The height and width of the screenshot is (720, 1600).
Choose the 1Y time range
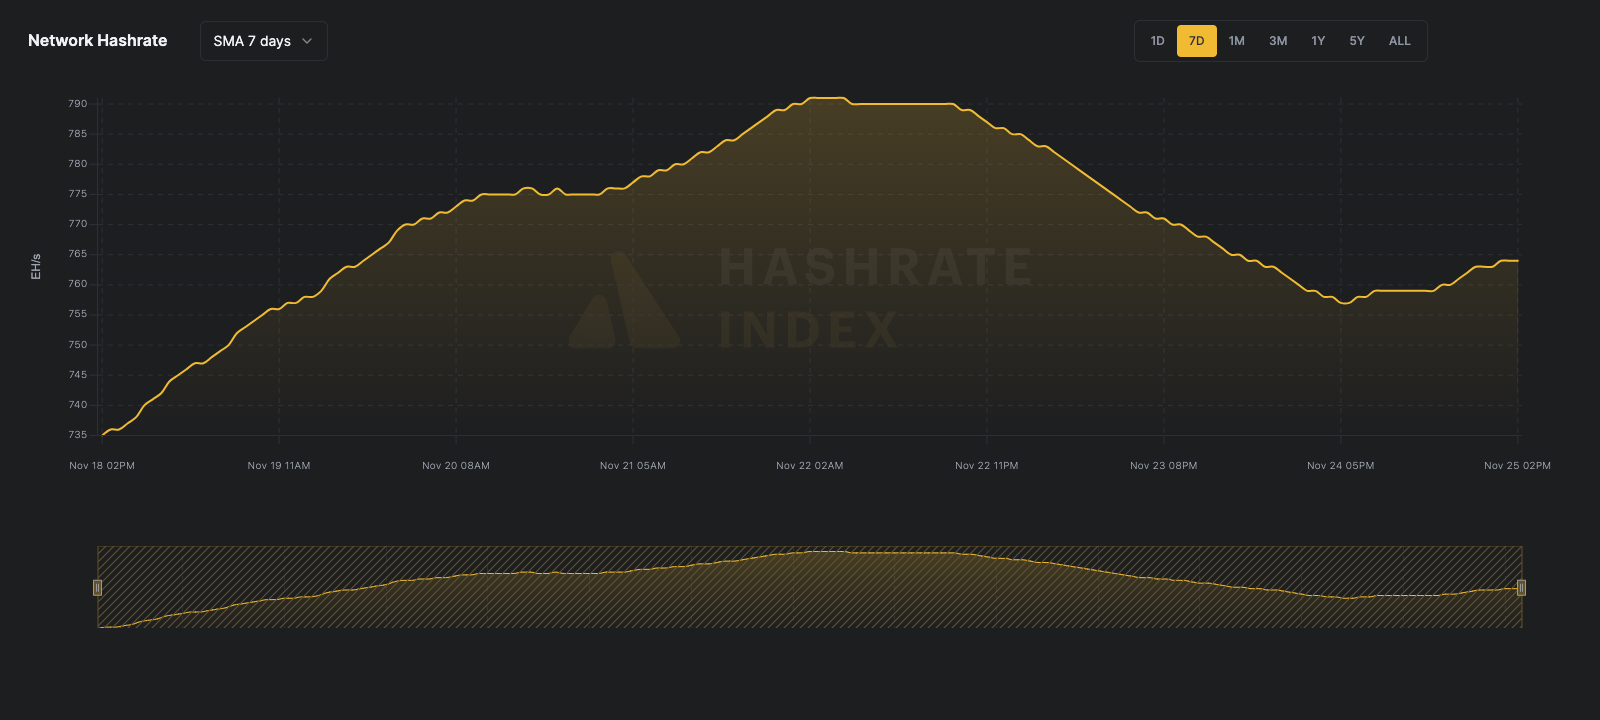1318,41
